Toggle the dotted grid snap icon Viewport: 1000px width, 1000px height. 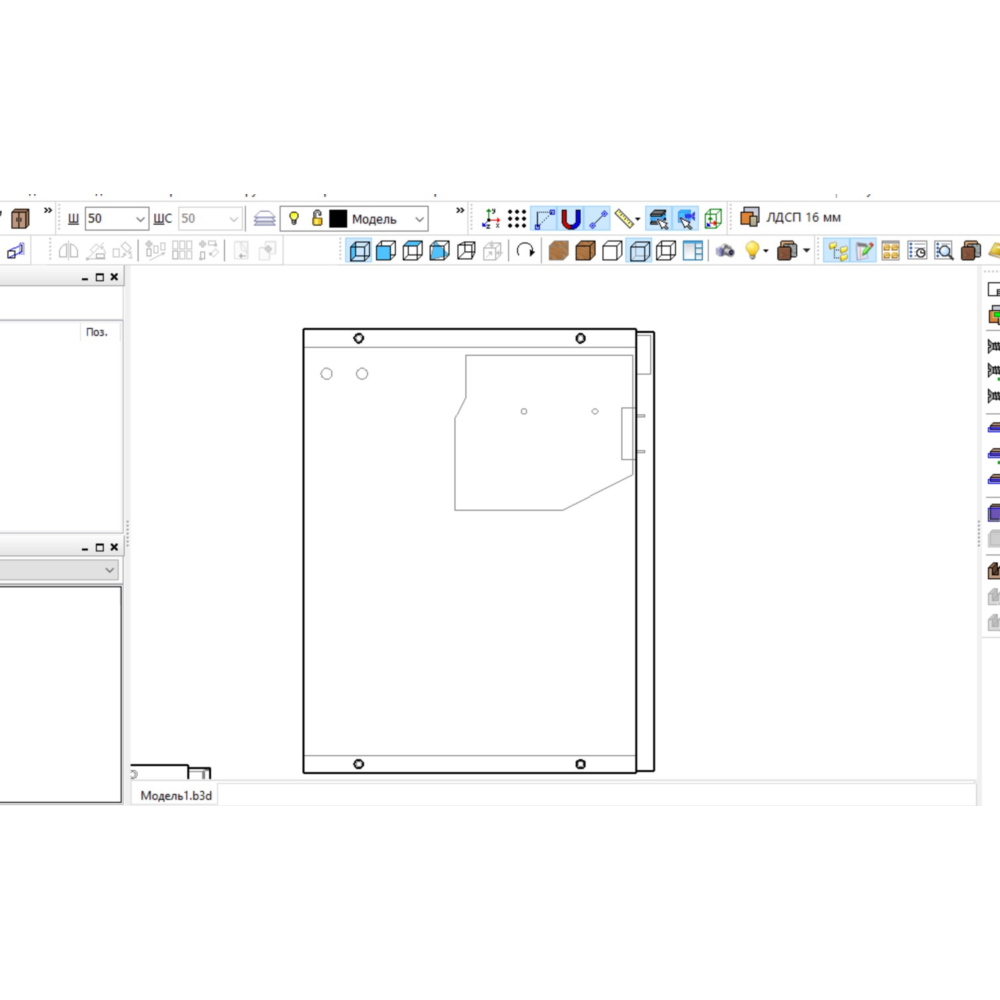[x=516, y=219]
